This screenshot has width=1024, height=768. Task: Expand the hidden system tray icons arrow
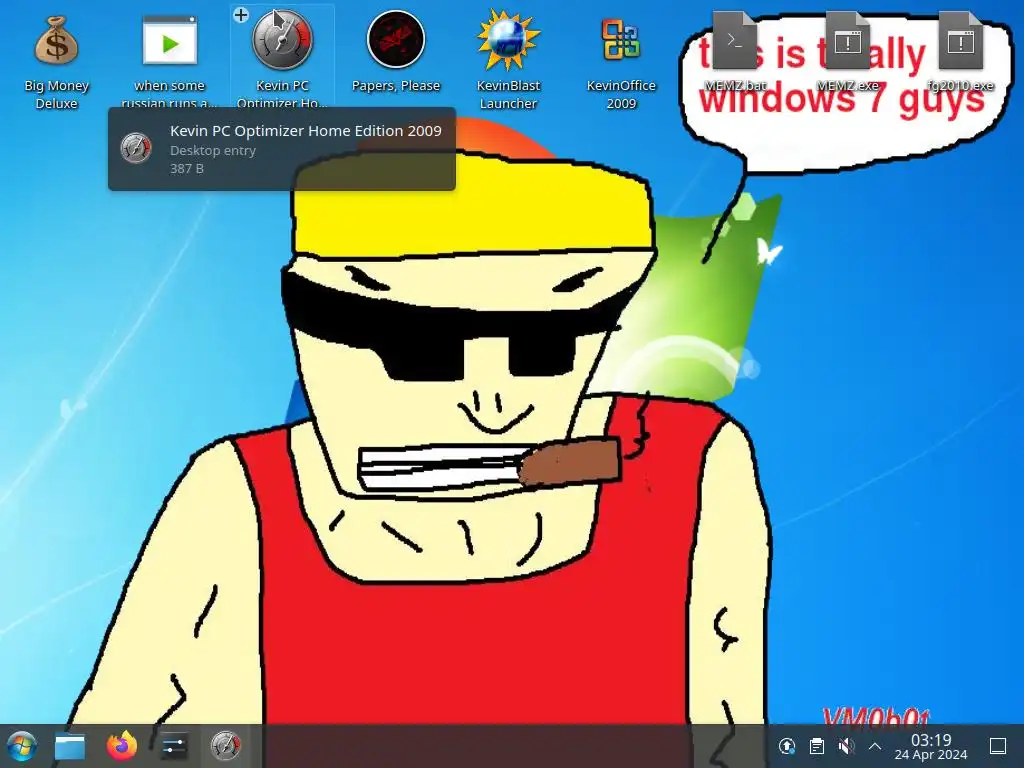[875, 746]
